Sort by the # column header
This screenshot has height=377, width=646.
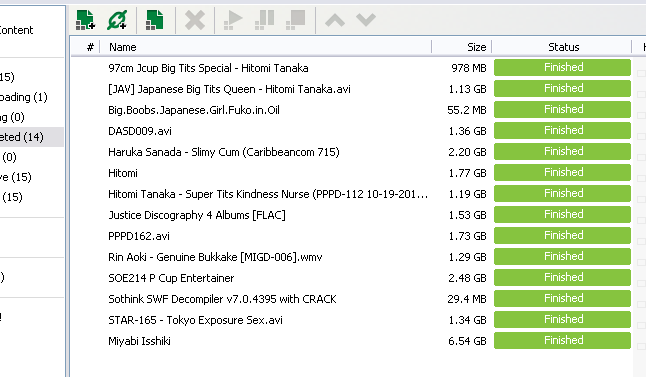(90, 47)
